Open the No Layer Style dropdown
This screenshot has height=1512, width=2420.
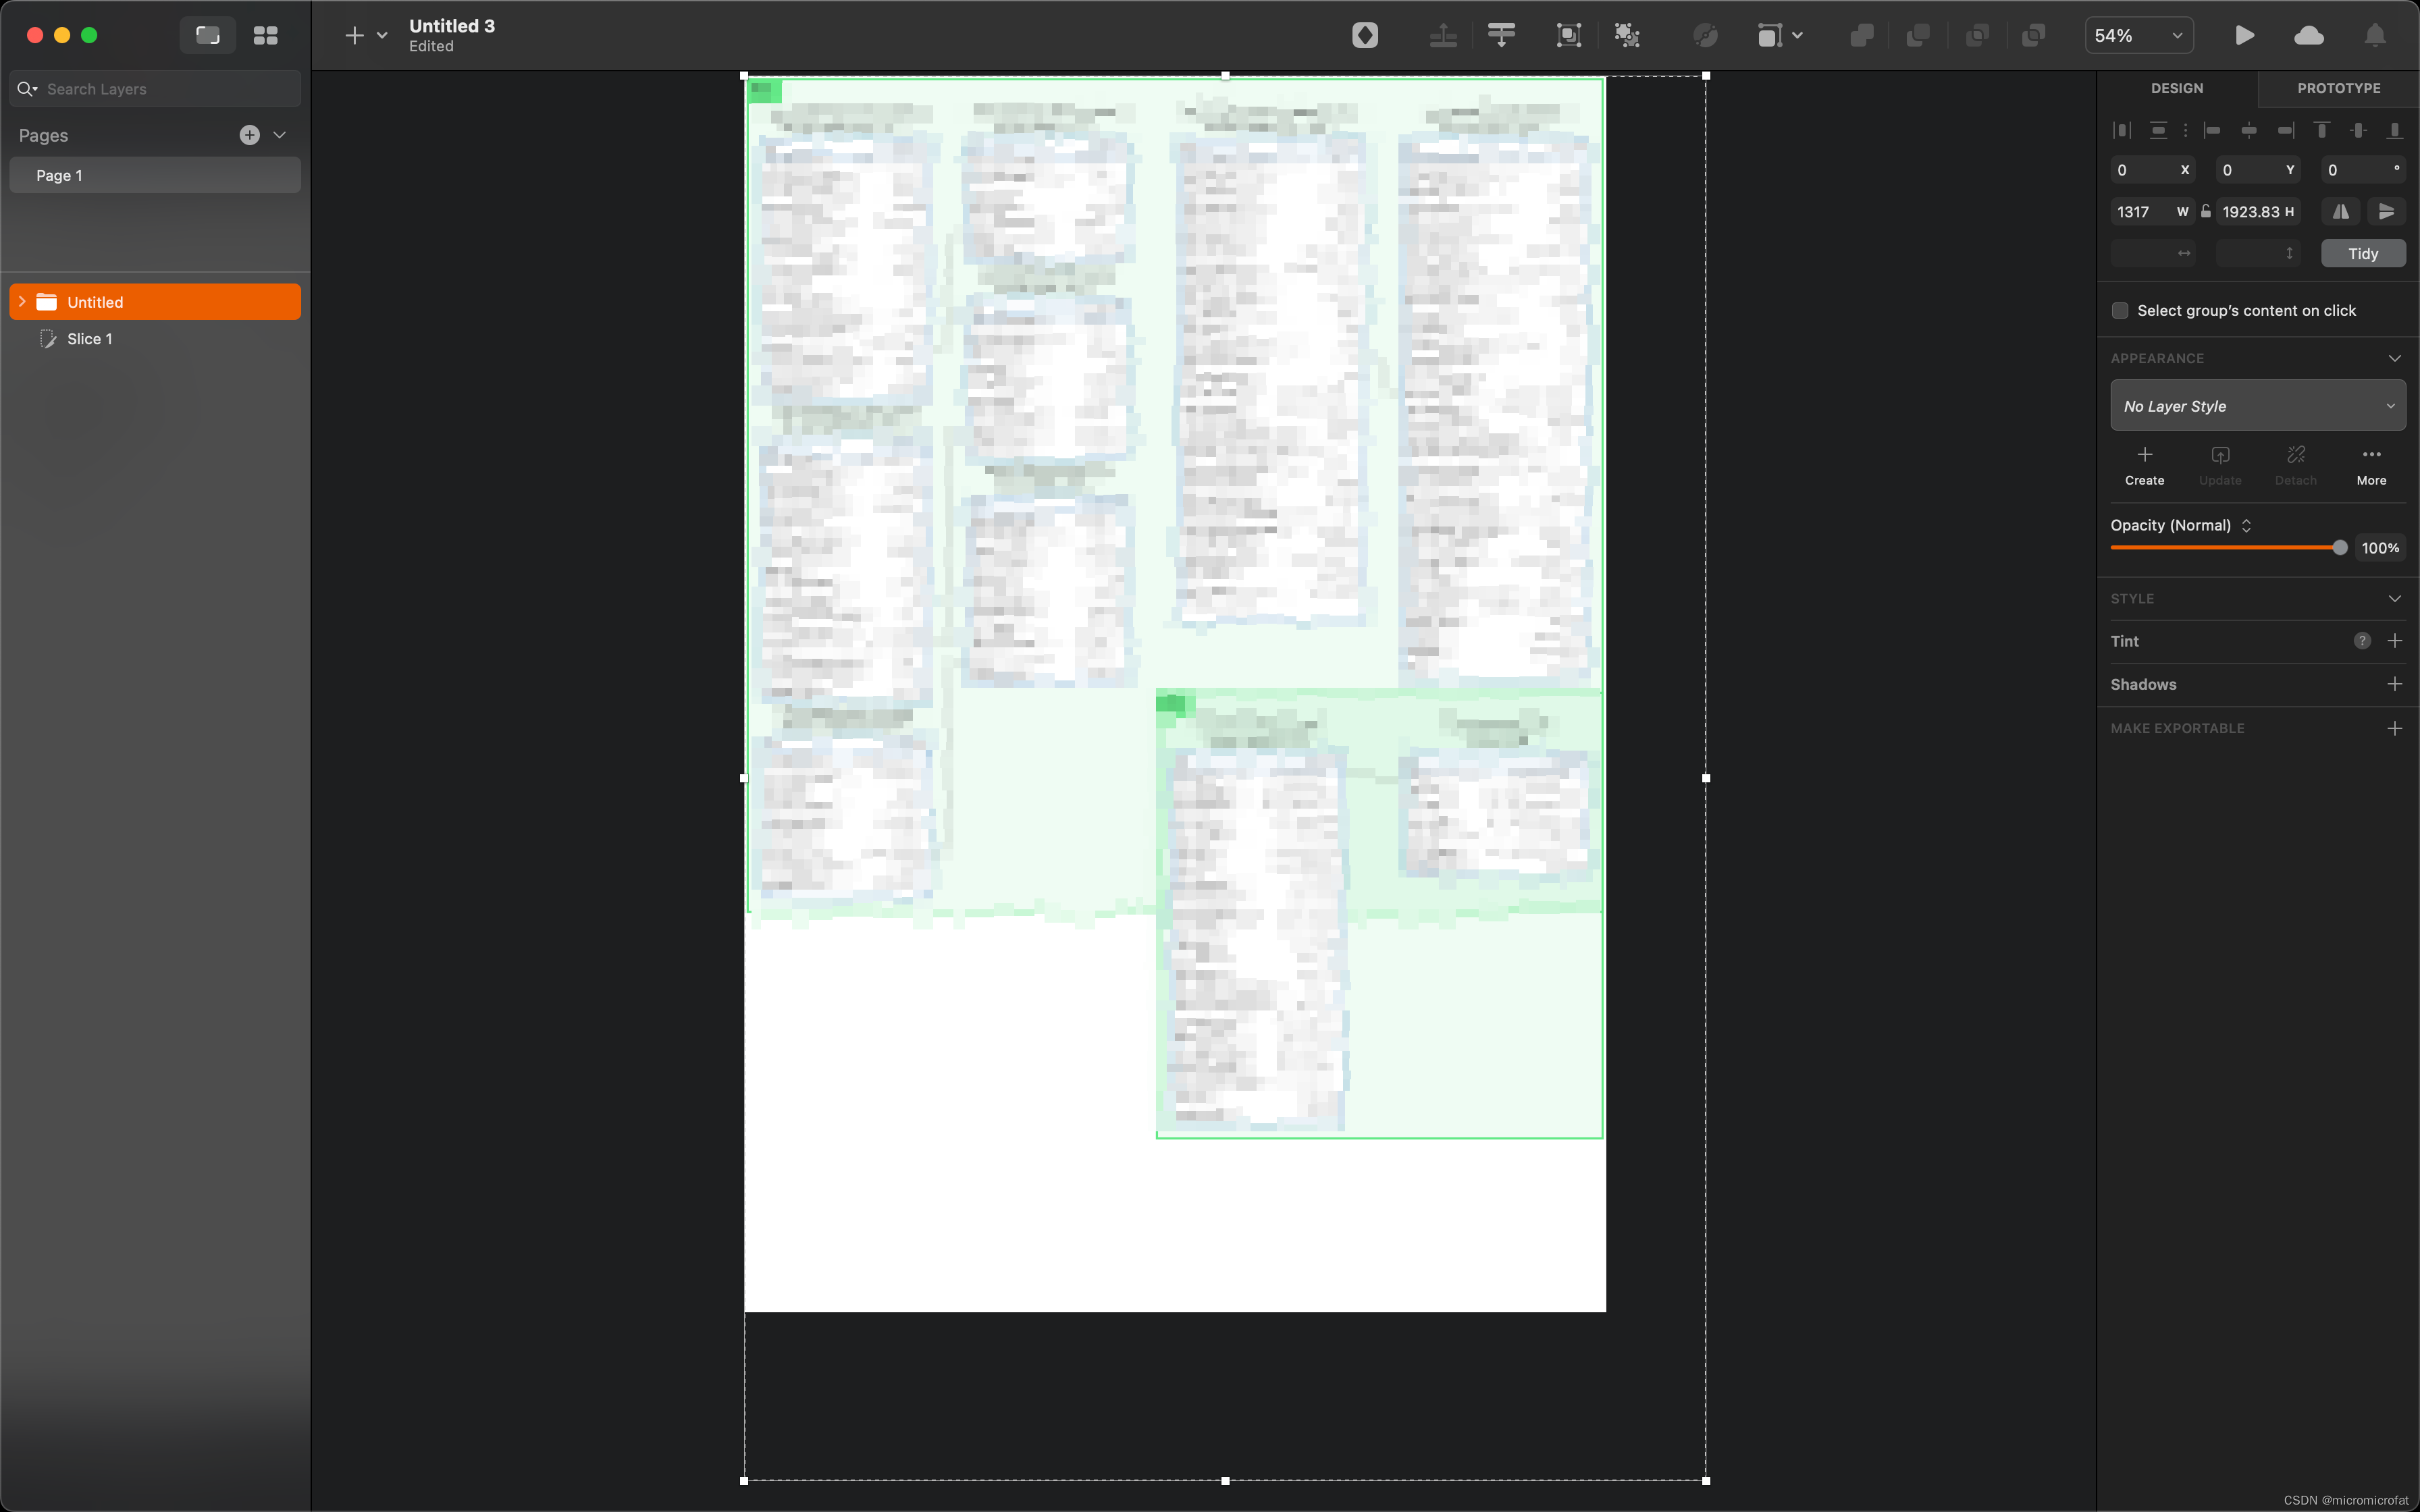coord(2257,406)
